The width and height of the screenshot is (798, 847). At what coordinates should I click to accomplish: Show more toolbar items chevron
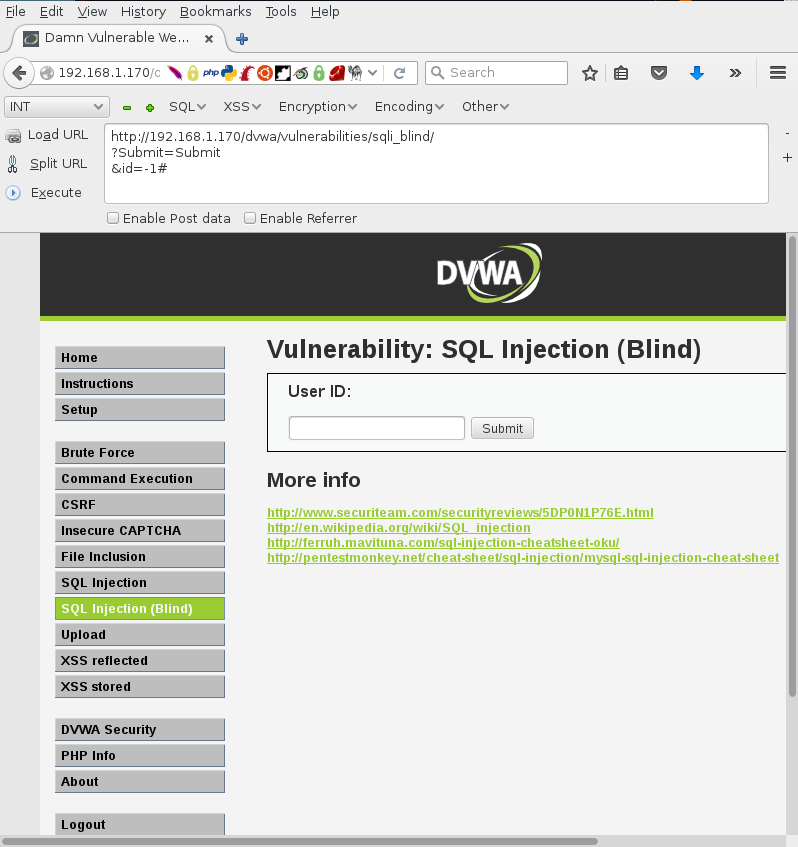(735, 73)
